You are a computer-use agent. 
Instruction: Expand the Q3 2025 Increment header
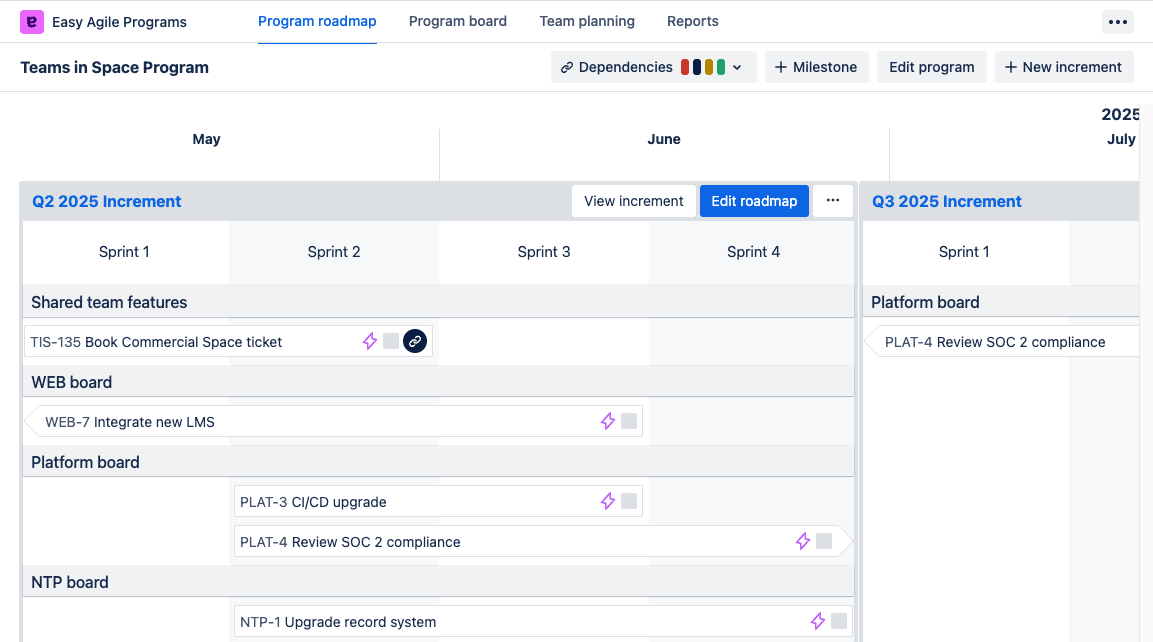coord(946,201)
